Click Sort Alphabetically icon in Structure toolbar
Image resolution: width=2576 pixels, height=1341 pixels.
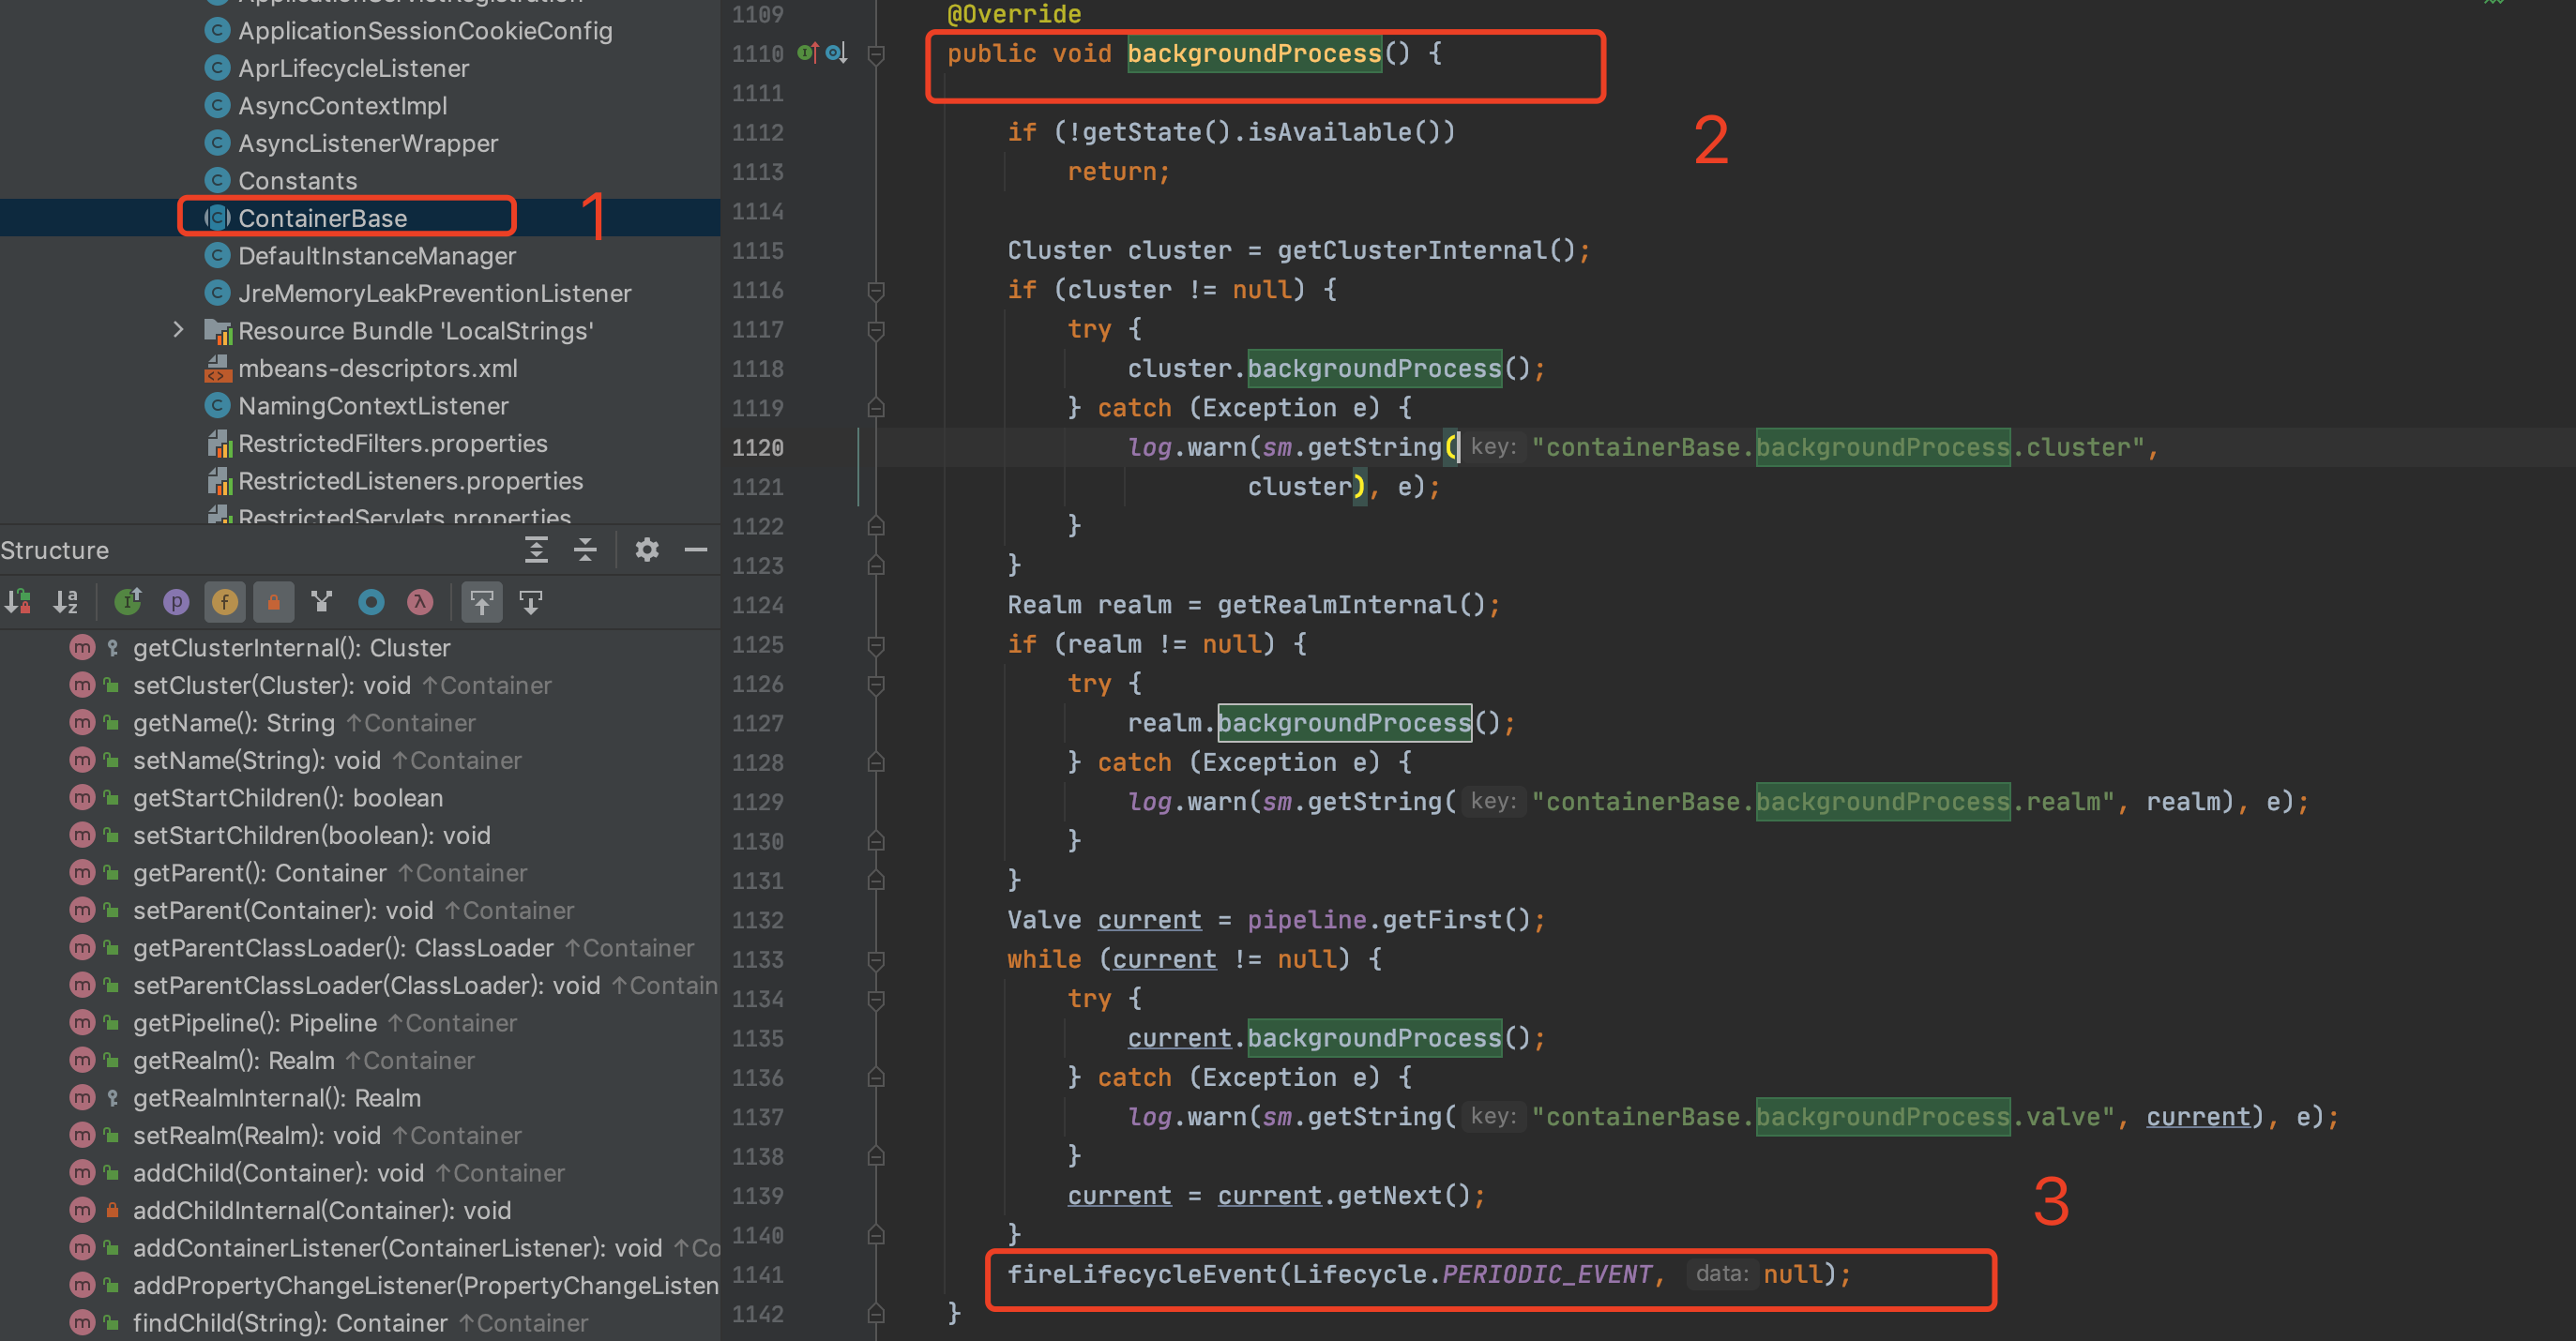66,602
